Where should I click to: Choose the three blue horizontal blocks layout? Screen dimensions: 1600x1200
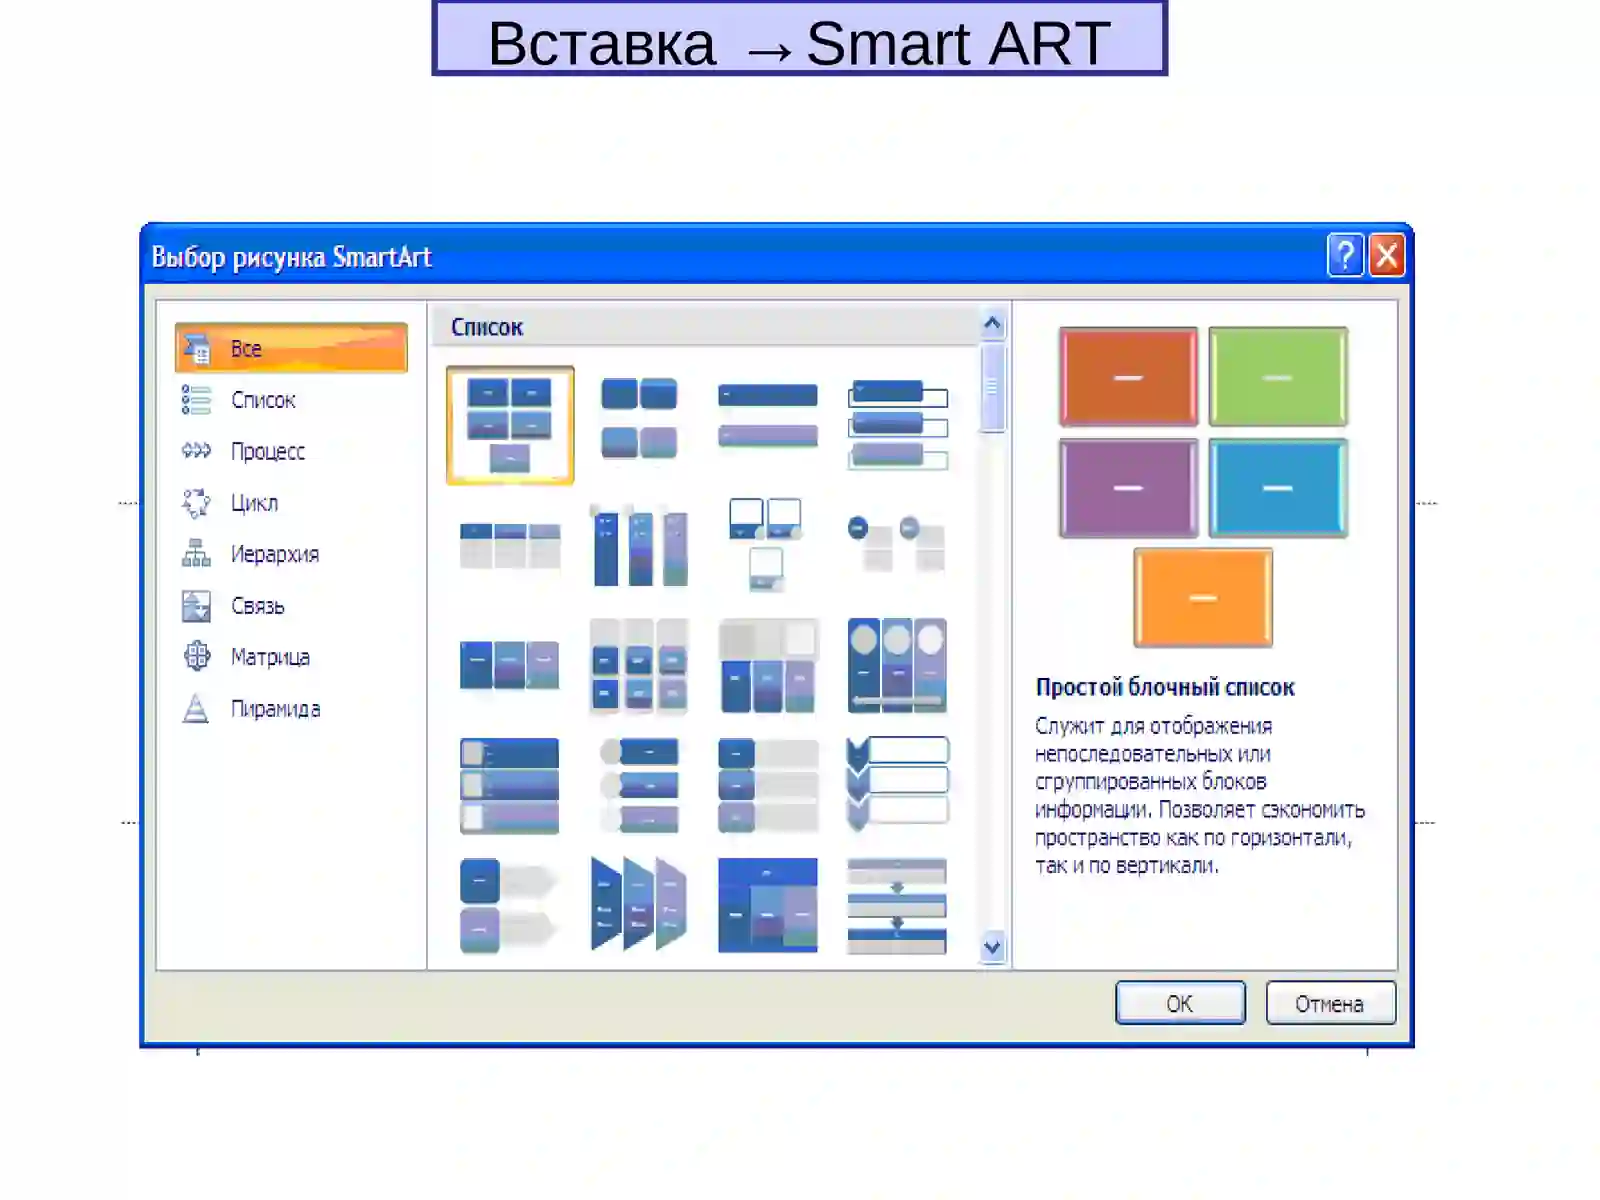coord(510,665)
